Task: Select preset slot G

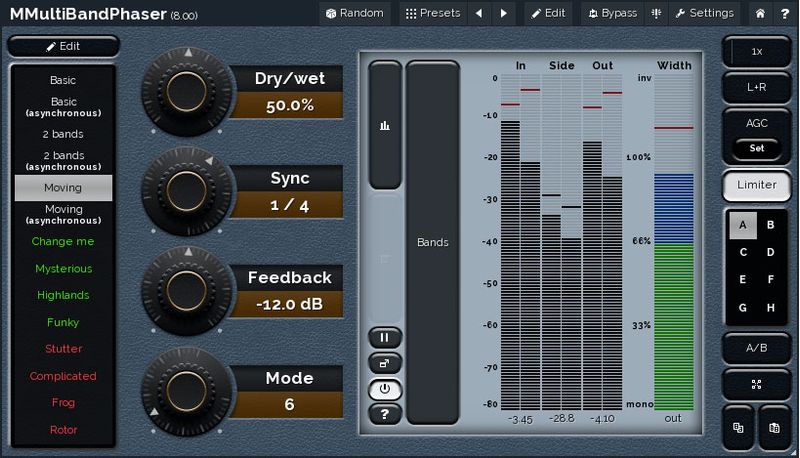Action: 743,308
